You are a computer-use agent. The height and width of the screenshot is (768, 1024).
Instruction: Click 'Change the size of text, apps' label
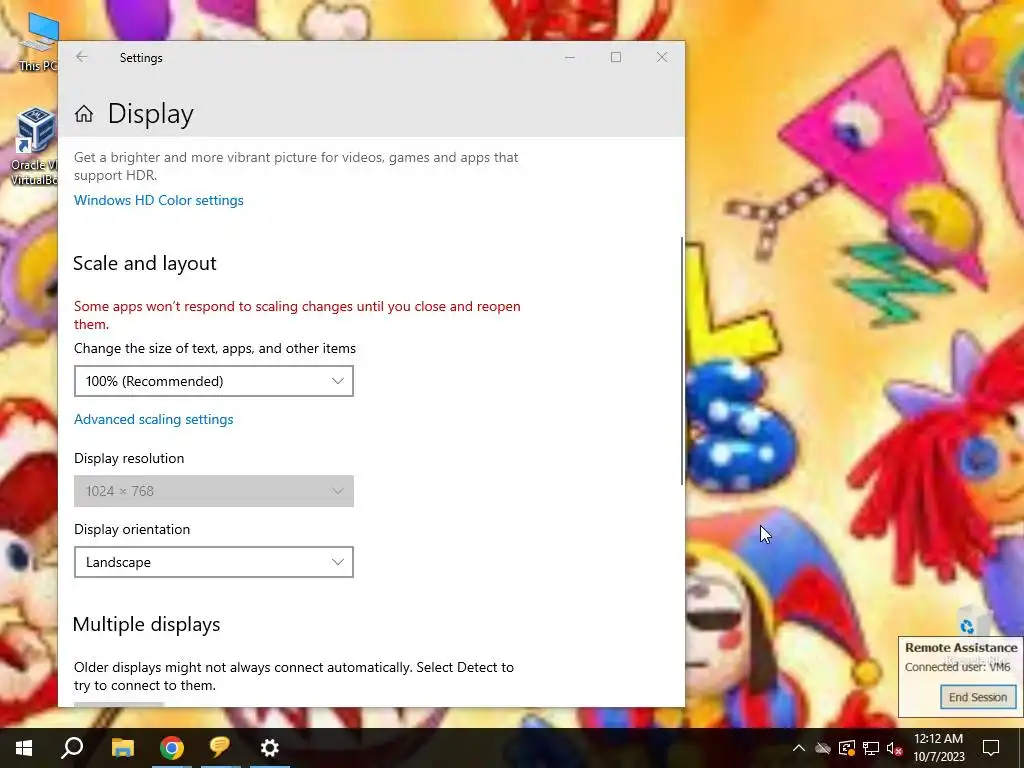click(215, 349)
